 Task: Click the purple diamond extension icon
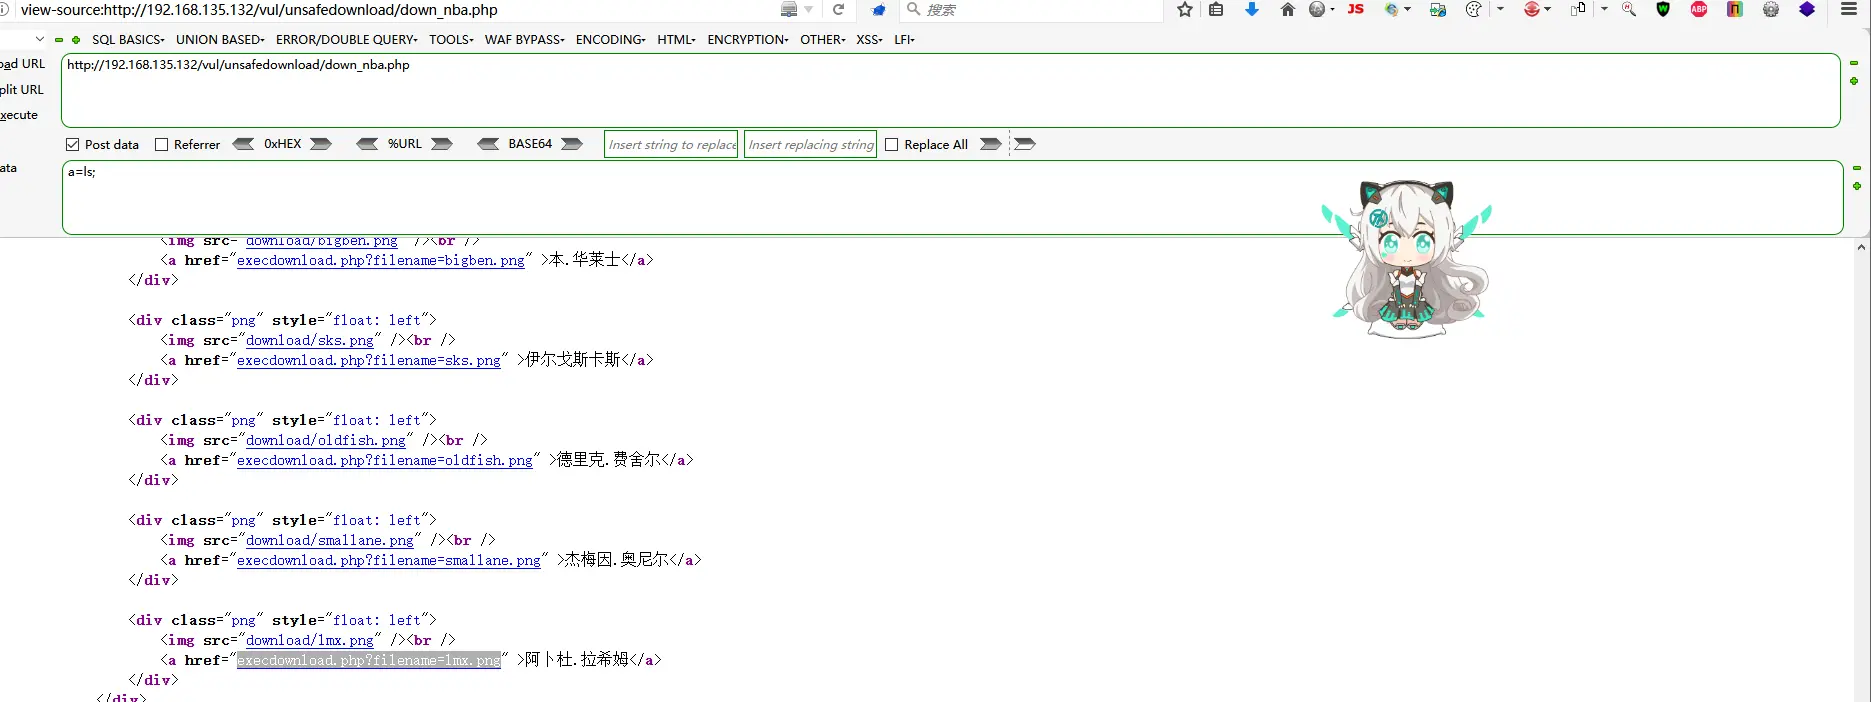[x=1807, y=9]
